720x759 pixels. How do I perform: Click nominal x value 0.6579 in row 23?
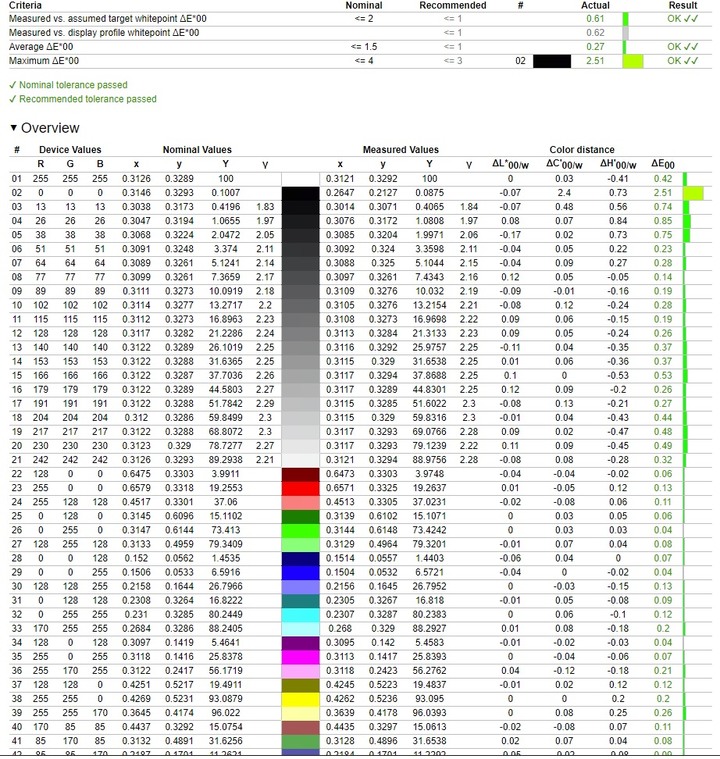click(x=136, y=488)
